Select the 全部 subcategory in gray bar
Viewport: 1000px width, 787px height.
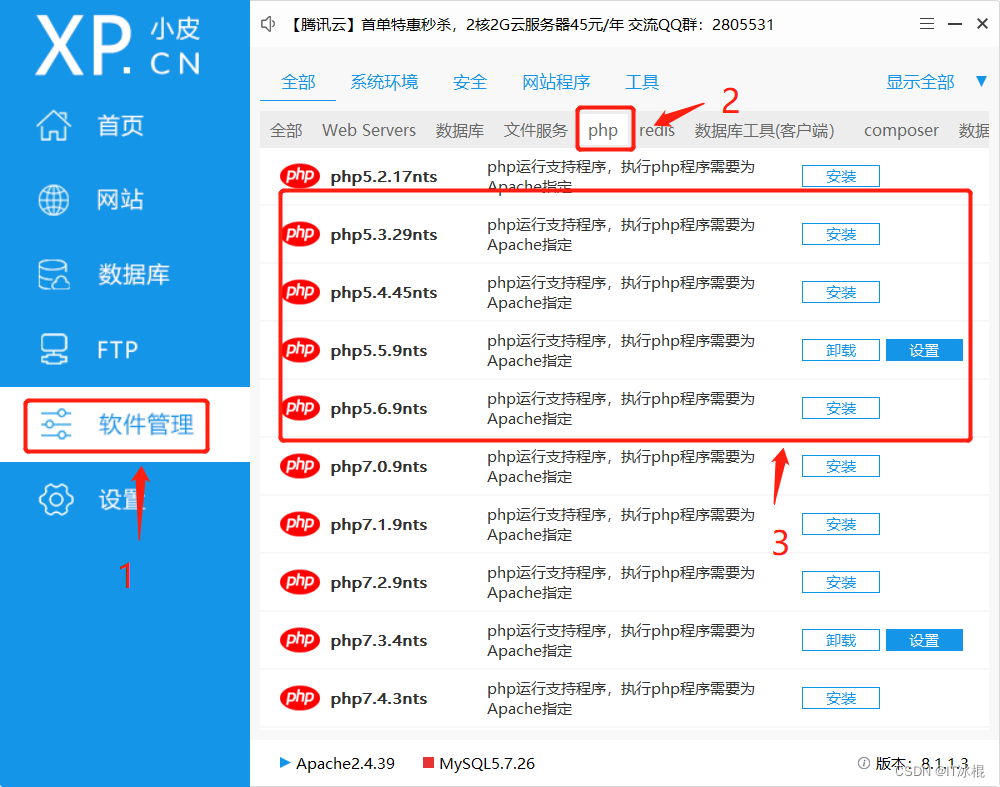pyautogui.click(x=286, y=130)
